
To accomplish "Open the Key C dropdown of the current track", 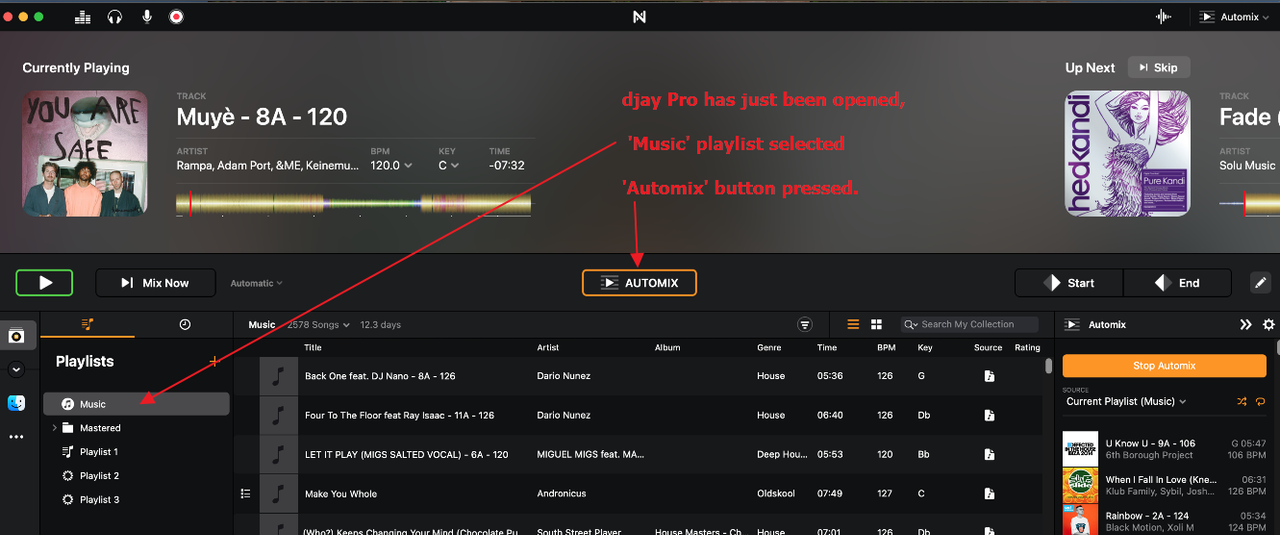I will tap(449, 165).
